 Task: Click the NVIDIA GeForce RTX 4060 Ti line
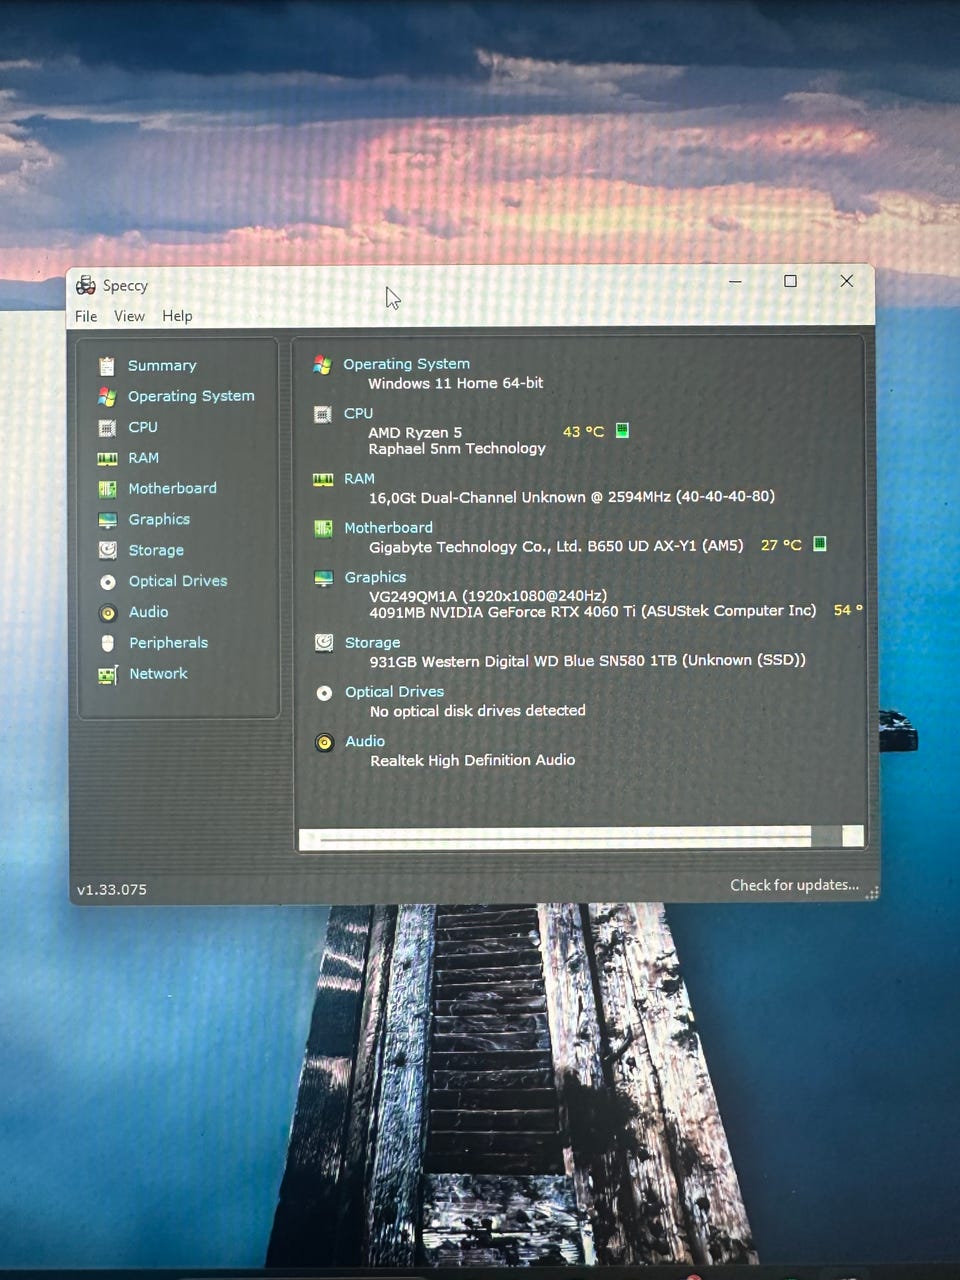pos(592,611)
